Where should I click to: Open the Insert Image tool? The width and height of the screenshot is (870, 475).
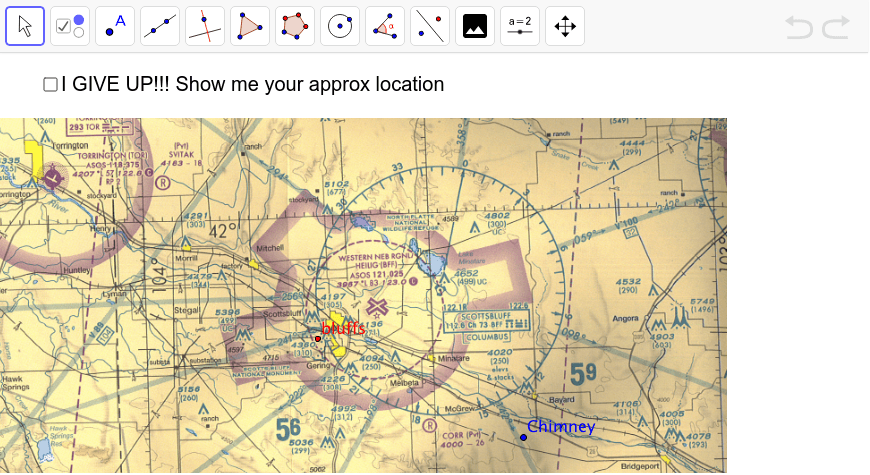coord(474,26)
